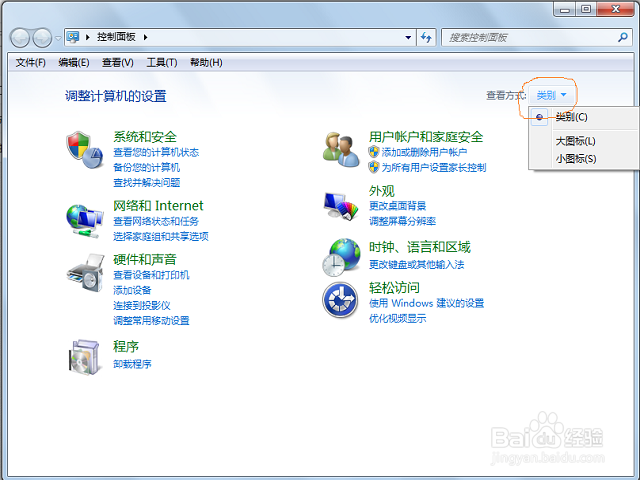Click 使用 Windows 建议的设置 link
Image resolution: width=640 pixels, height=480 pixels.
[427, 303]
